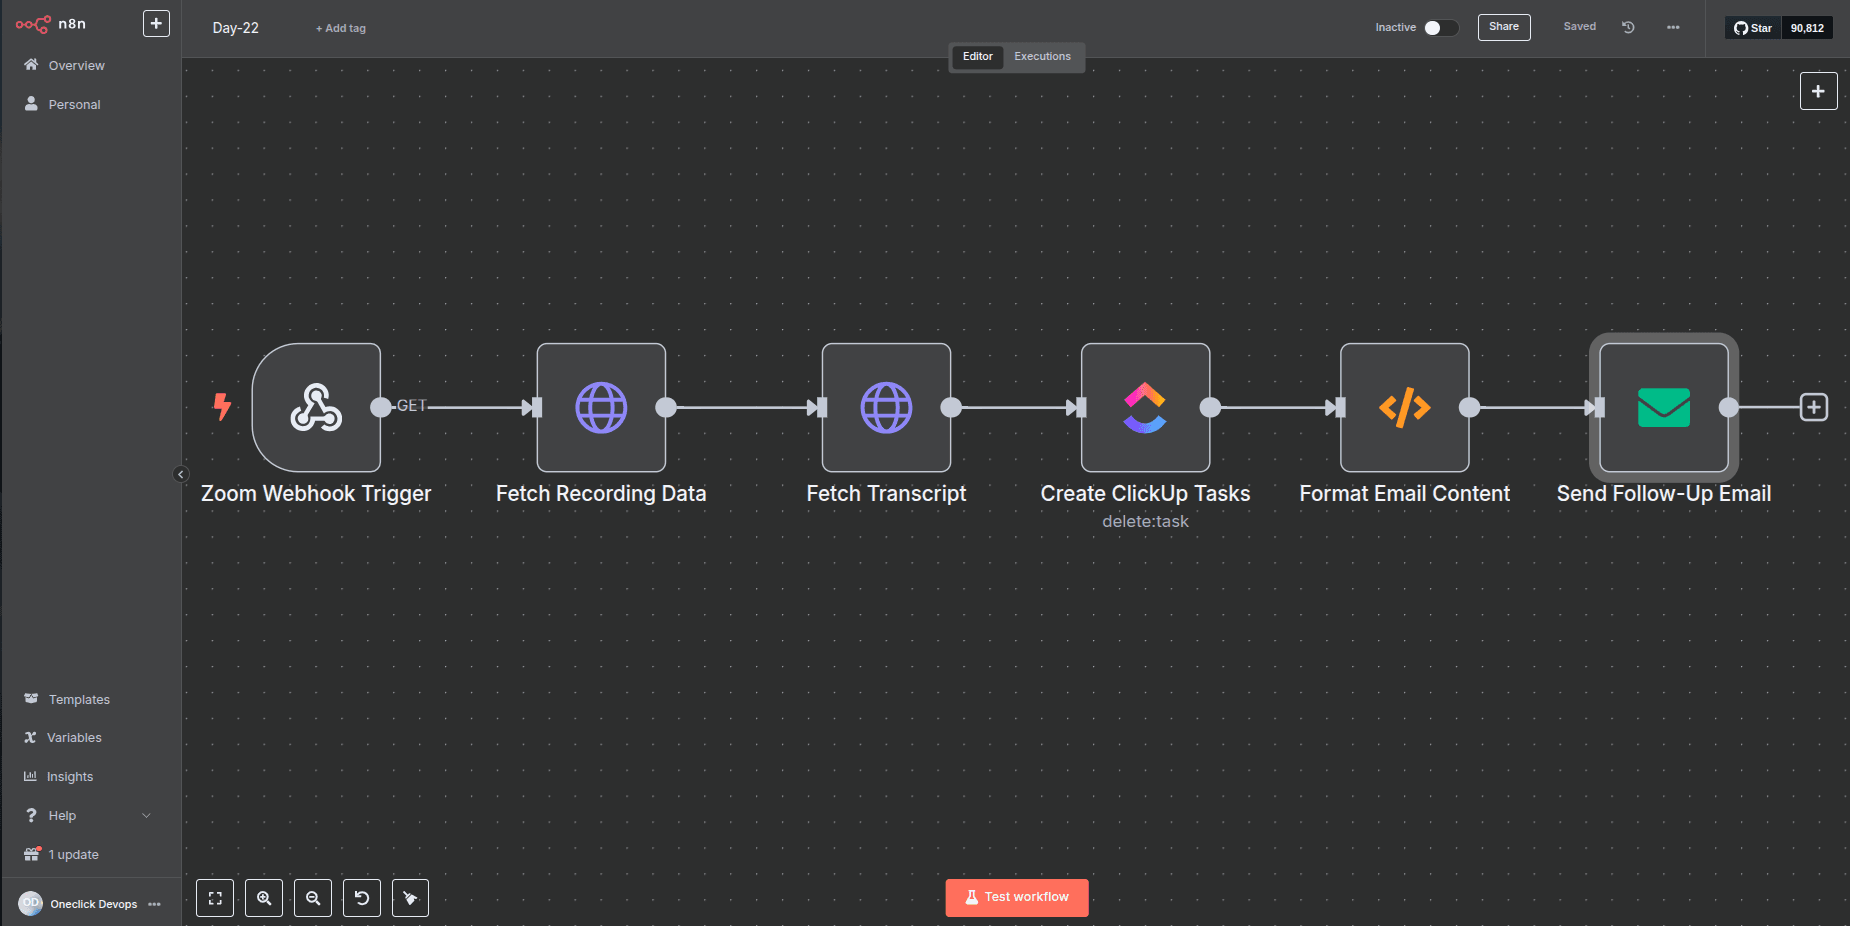The width and height of the screenshot is (1850, 926).
Task: Click the Fetch Recording Data label
Action: point(601,493)
